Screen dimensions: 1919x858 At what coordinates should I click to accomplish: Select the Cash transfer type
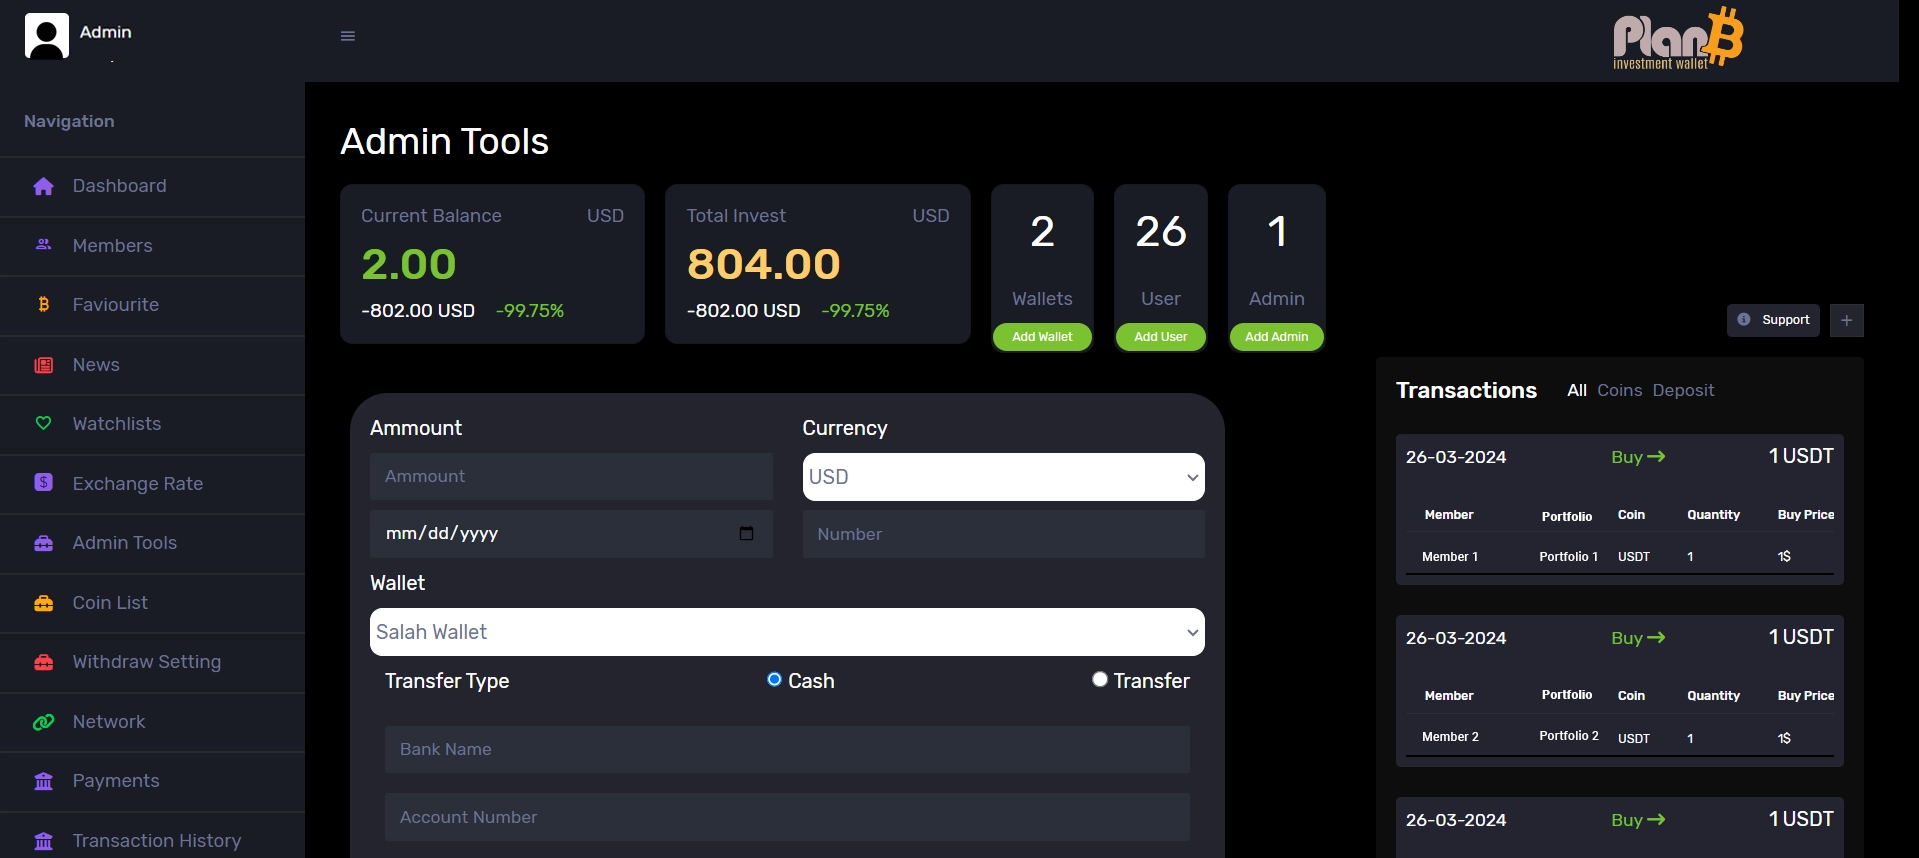pos(774,680)
